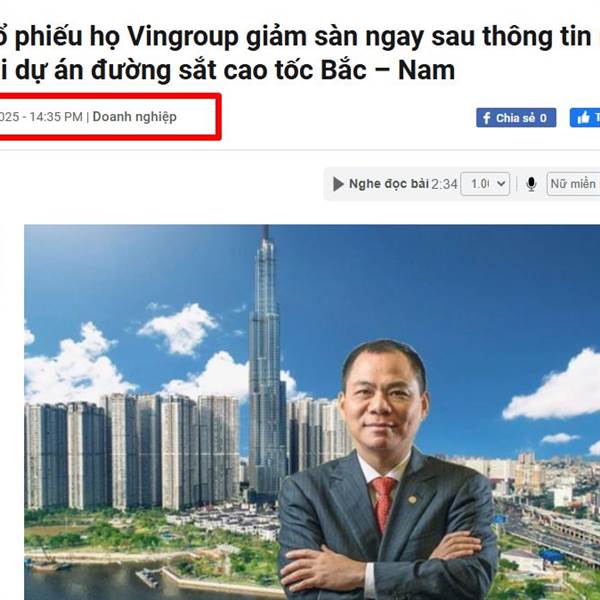This screenshot has height=600, width=600.
Task: Open the 1.0 playback speed dropdown
Action: point(485,184)
